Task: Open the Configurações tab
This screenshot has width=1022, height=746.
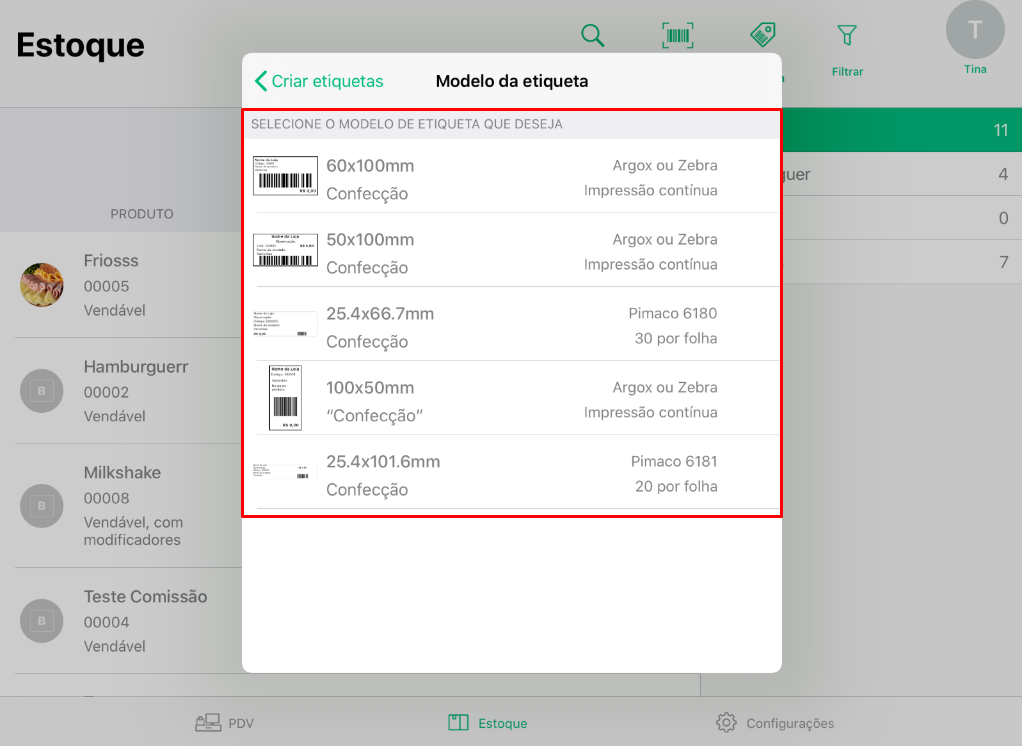Action: coord(775,723)
